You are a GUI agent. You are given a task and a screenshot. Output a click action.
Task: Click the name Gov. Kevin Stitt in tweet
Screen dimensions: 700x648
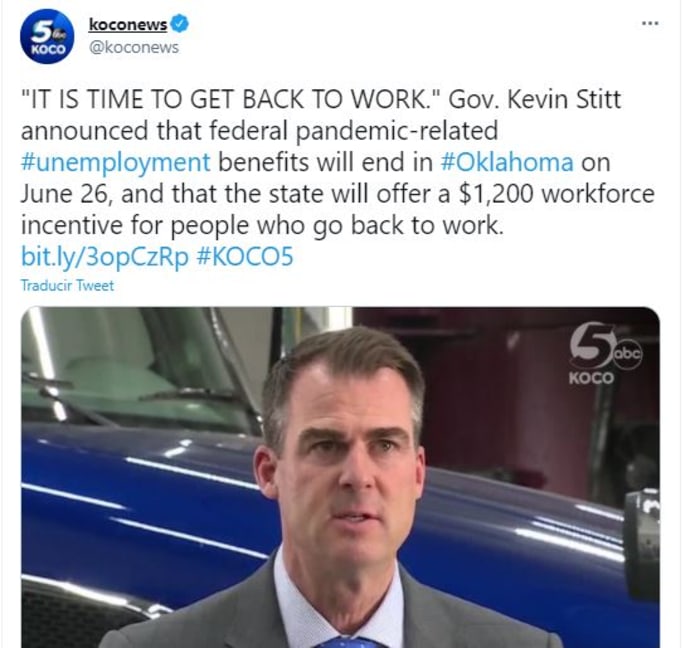click(534, 99)
